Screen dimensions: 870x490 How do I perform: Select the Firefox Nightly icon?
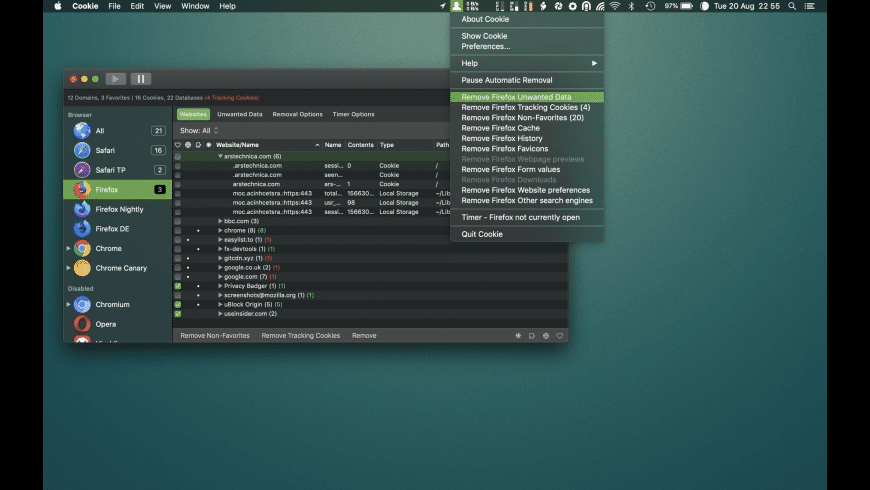click(82, 209)
